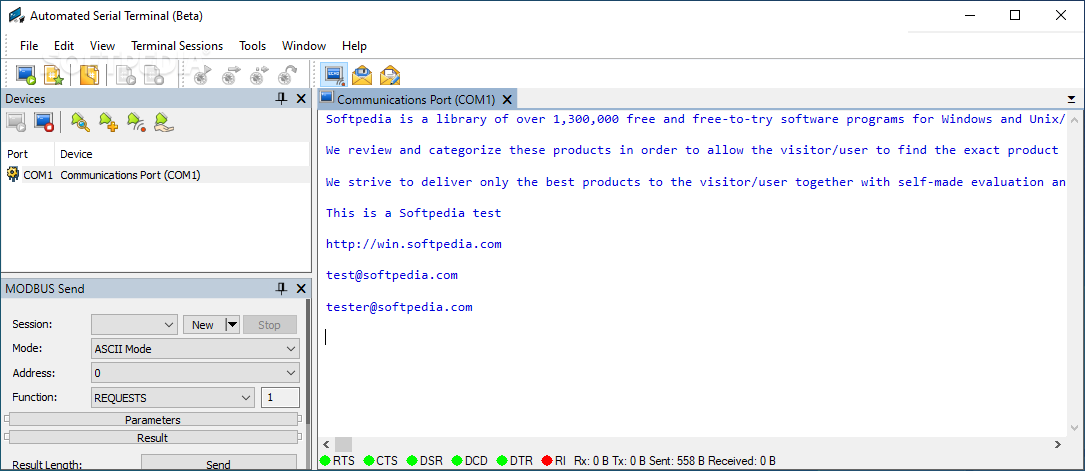The image size is (1085, 471).
Task: Click the 'Sent: 558 B' status text
Action: (x=675, y=461)
